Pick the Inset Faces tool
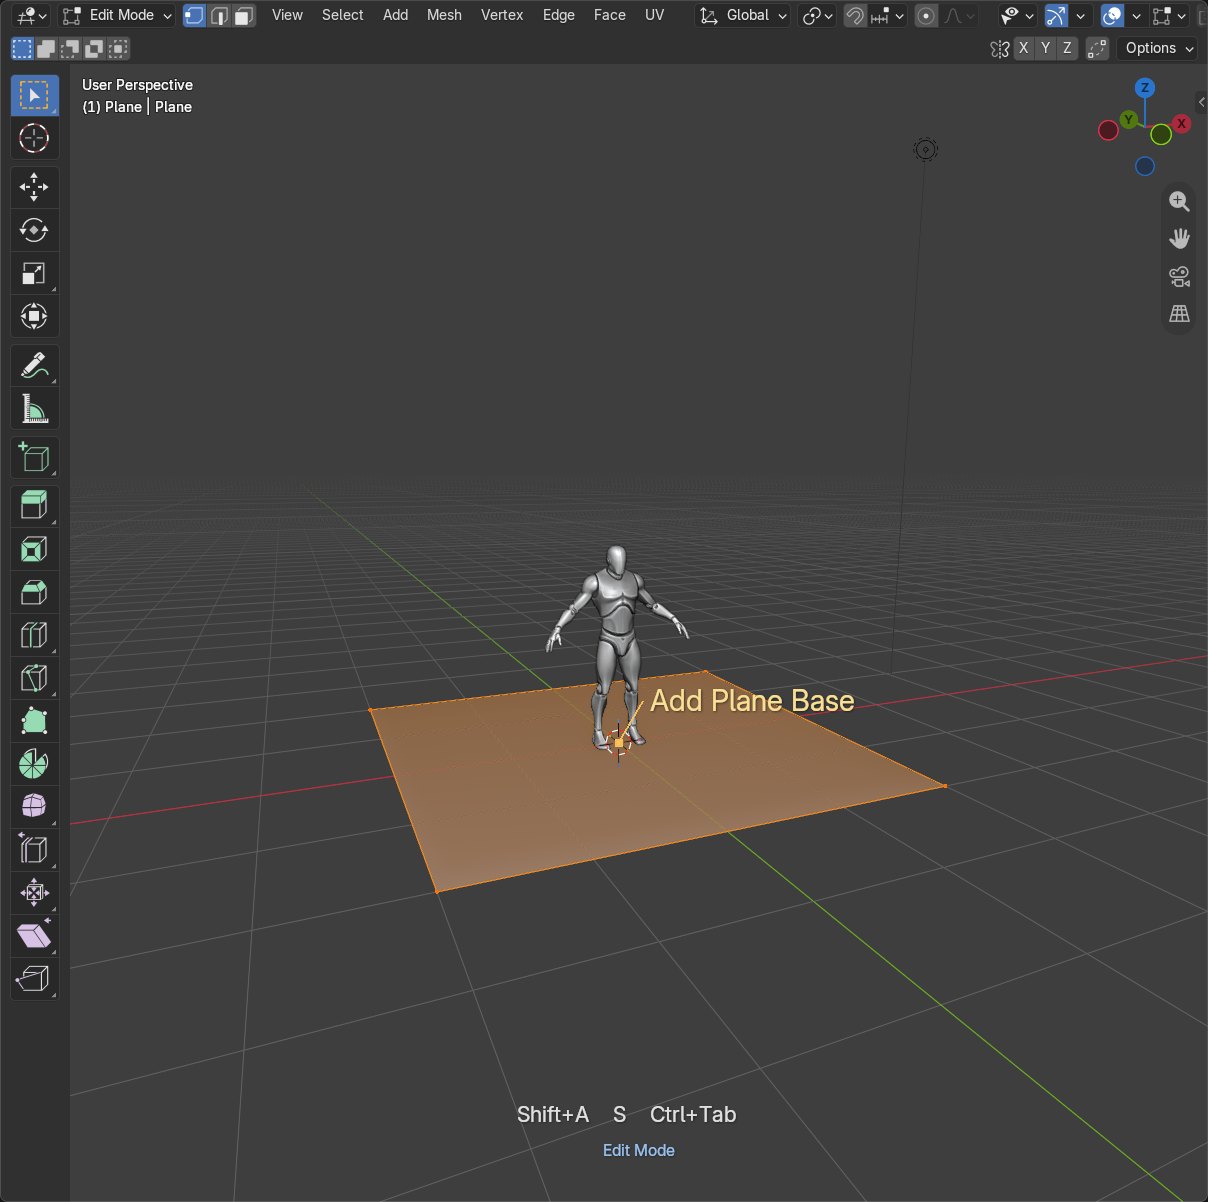Viewport: 1208px width, 1202px height. click(34, 549)
